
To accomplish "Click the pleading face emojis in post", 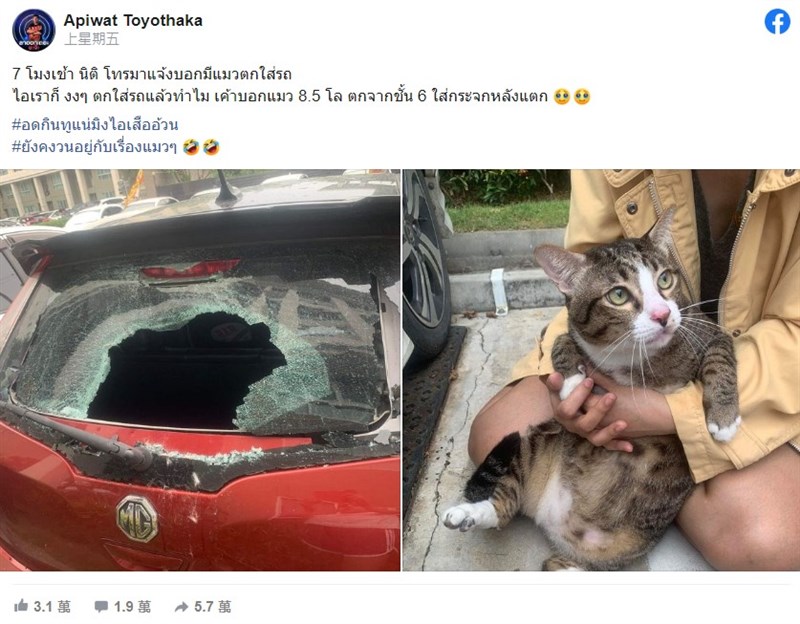I will tap(572, 96).
